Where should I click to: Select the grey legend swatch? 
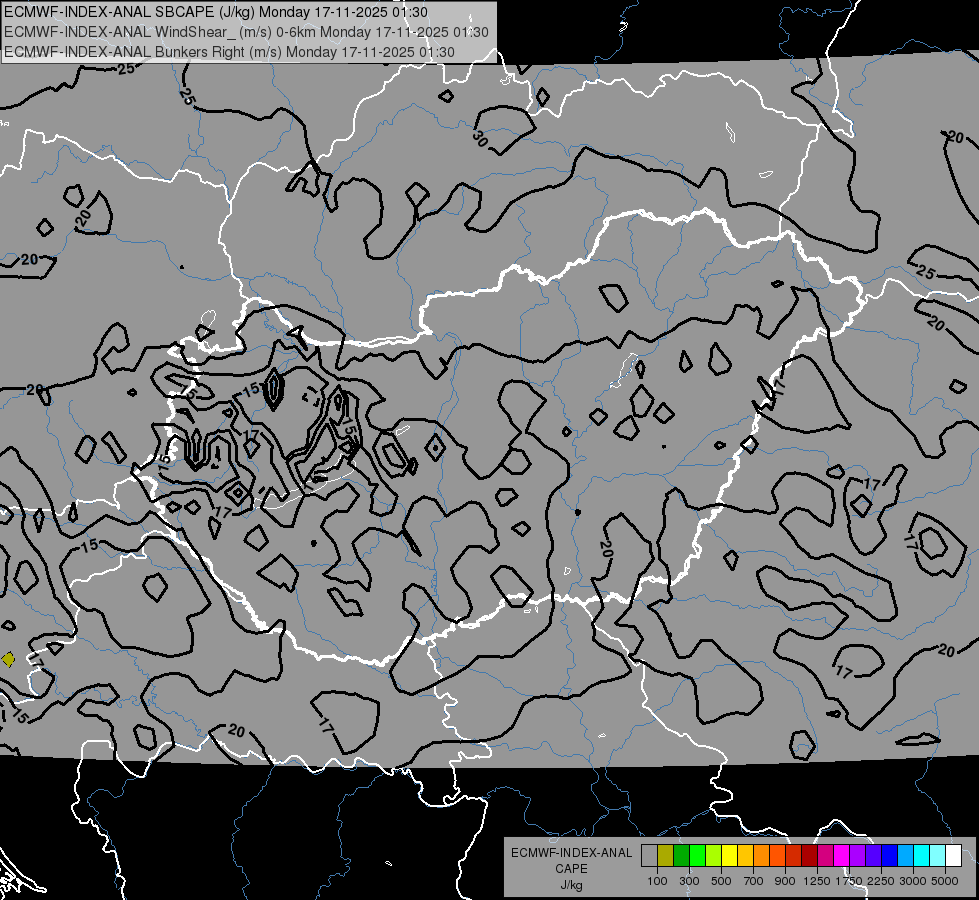pos(649,856)
